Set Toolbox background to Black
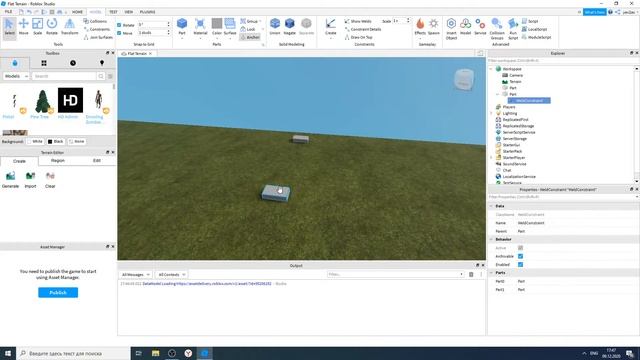The image size is (640, 360). coord(56,142)
